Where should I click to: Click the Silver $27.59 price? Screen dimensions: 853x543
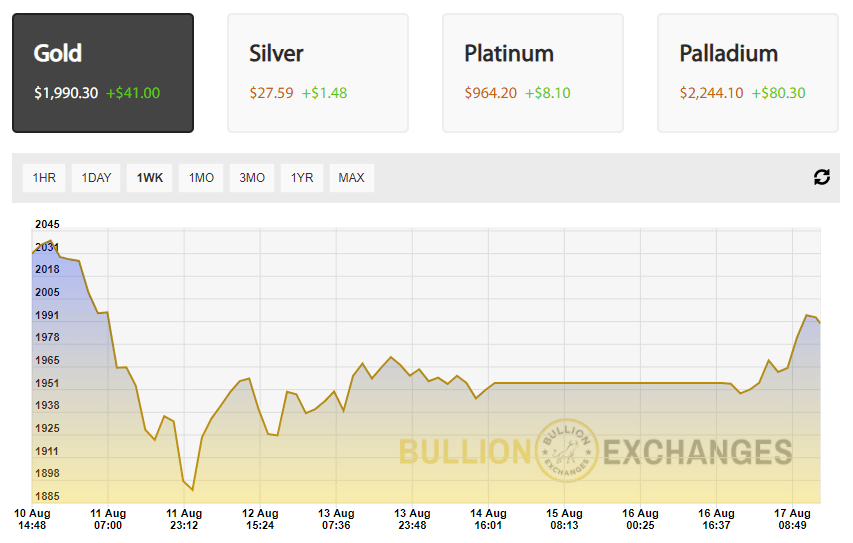click(x=272, y=93)
